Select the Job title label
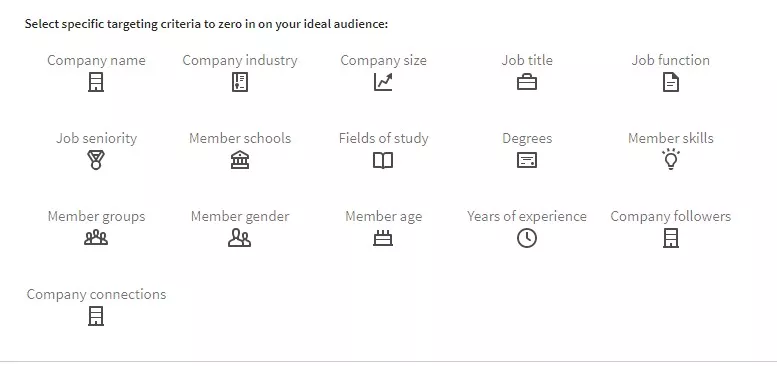This screenshot has height=366, width=777. click(x=527, y=60)
